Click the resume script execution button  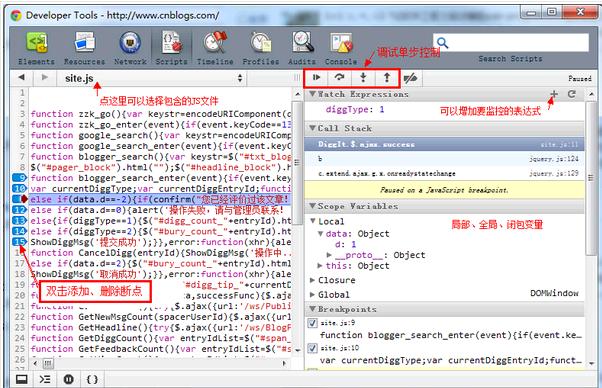pyautogui.click(x=316, y=78)
